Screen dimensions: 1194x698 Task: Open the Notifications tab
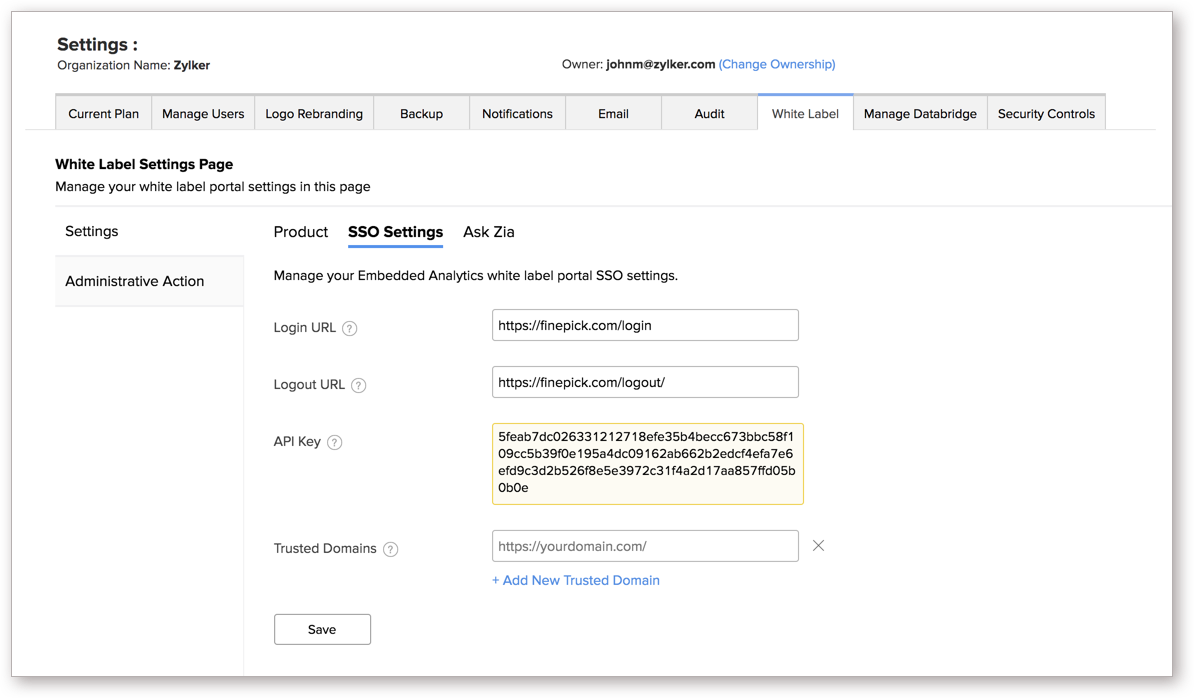pos(517,113)
